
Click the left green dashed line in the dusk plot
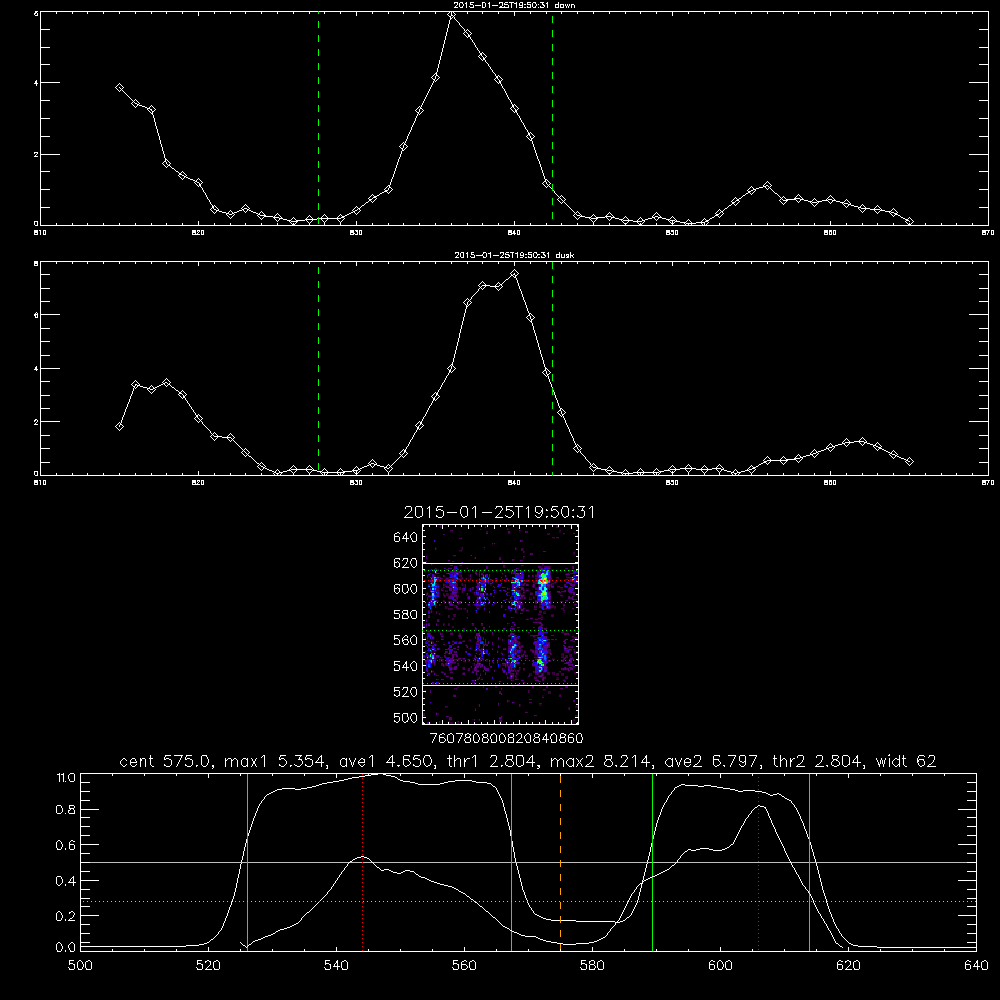(318, 369)
